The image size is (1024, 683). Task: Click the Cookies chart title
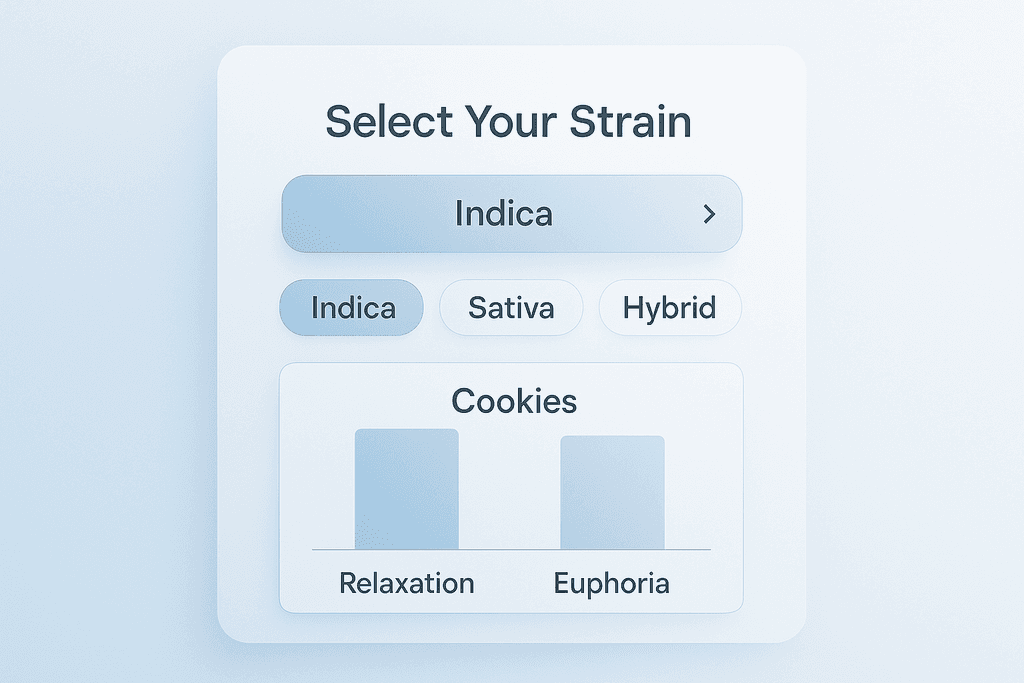[x=513, y=401]
